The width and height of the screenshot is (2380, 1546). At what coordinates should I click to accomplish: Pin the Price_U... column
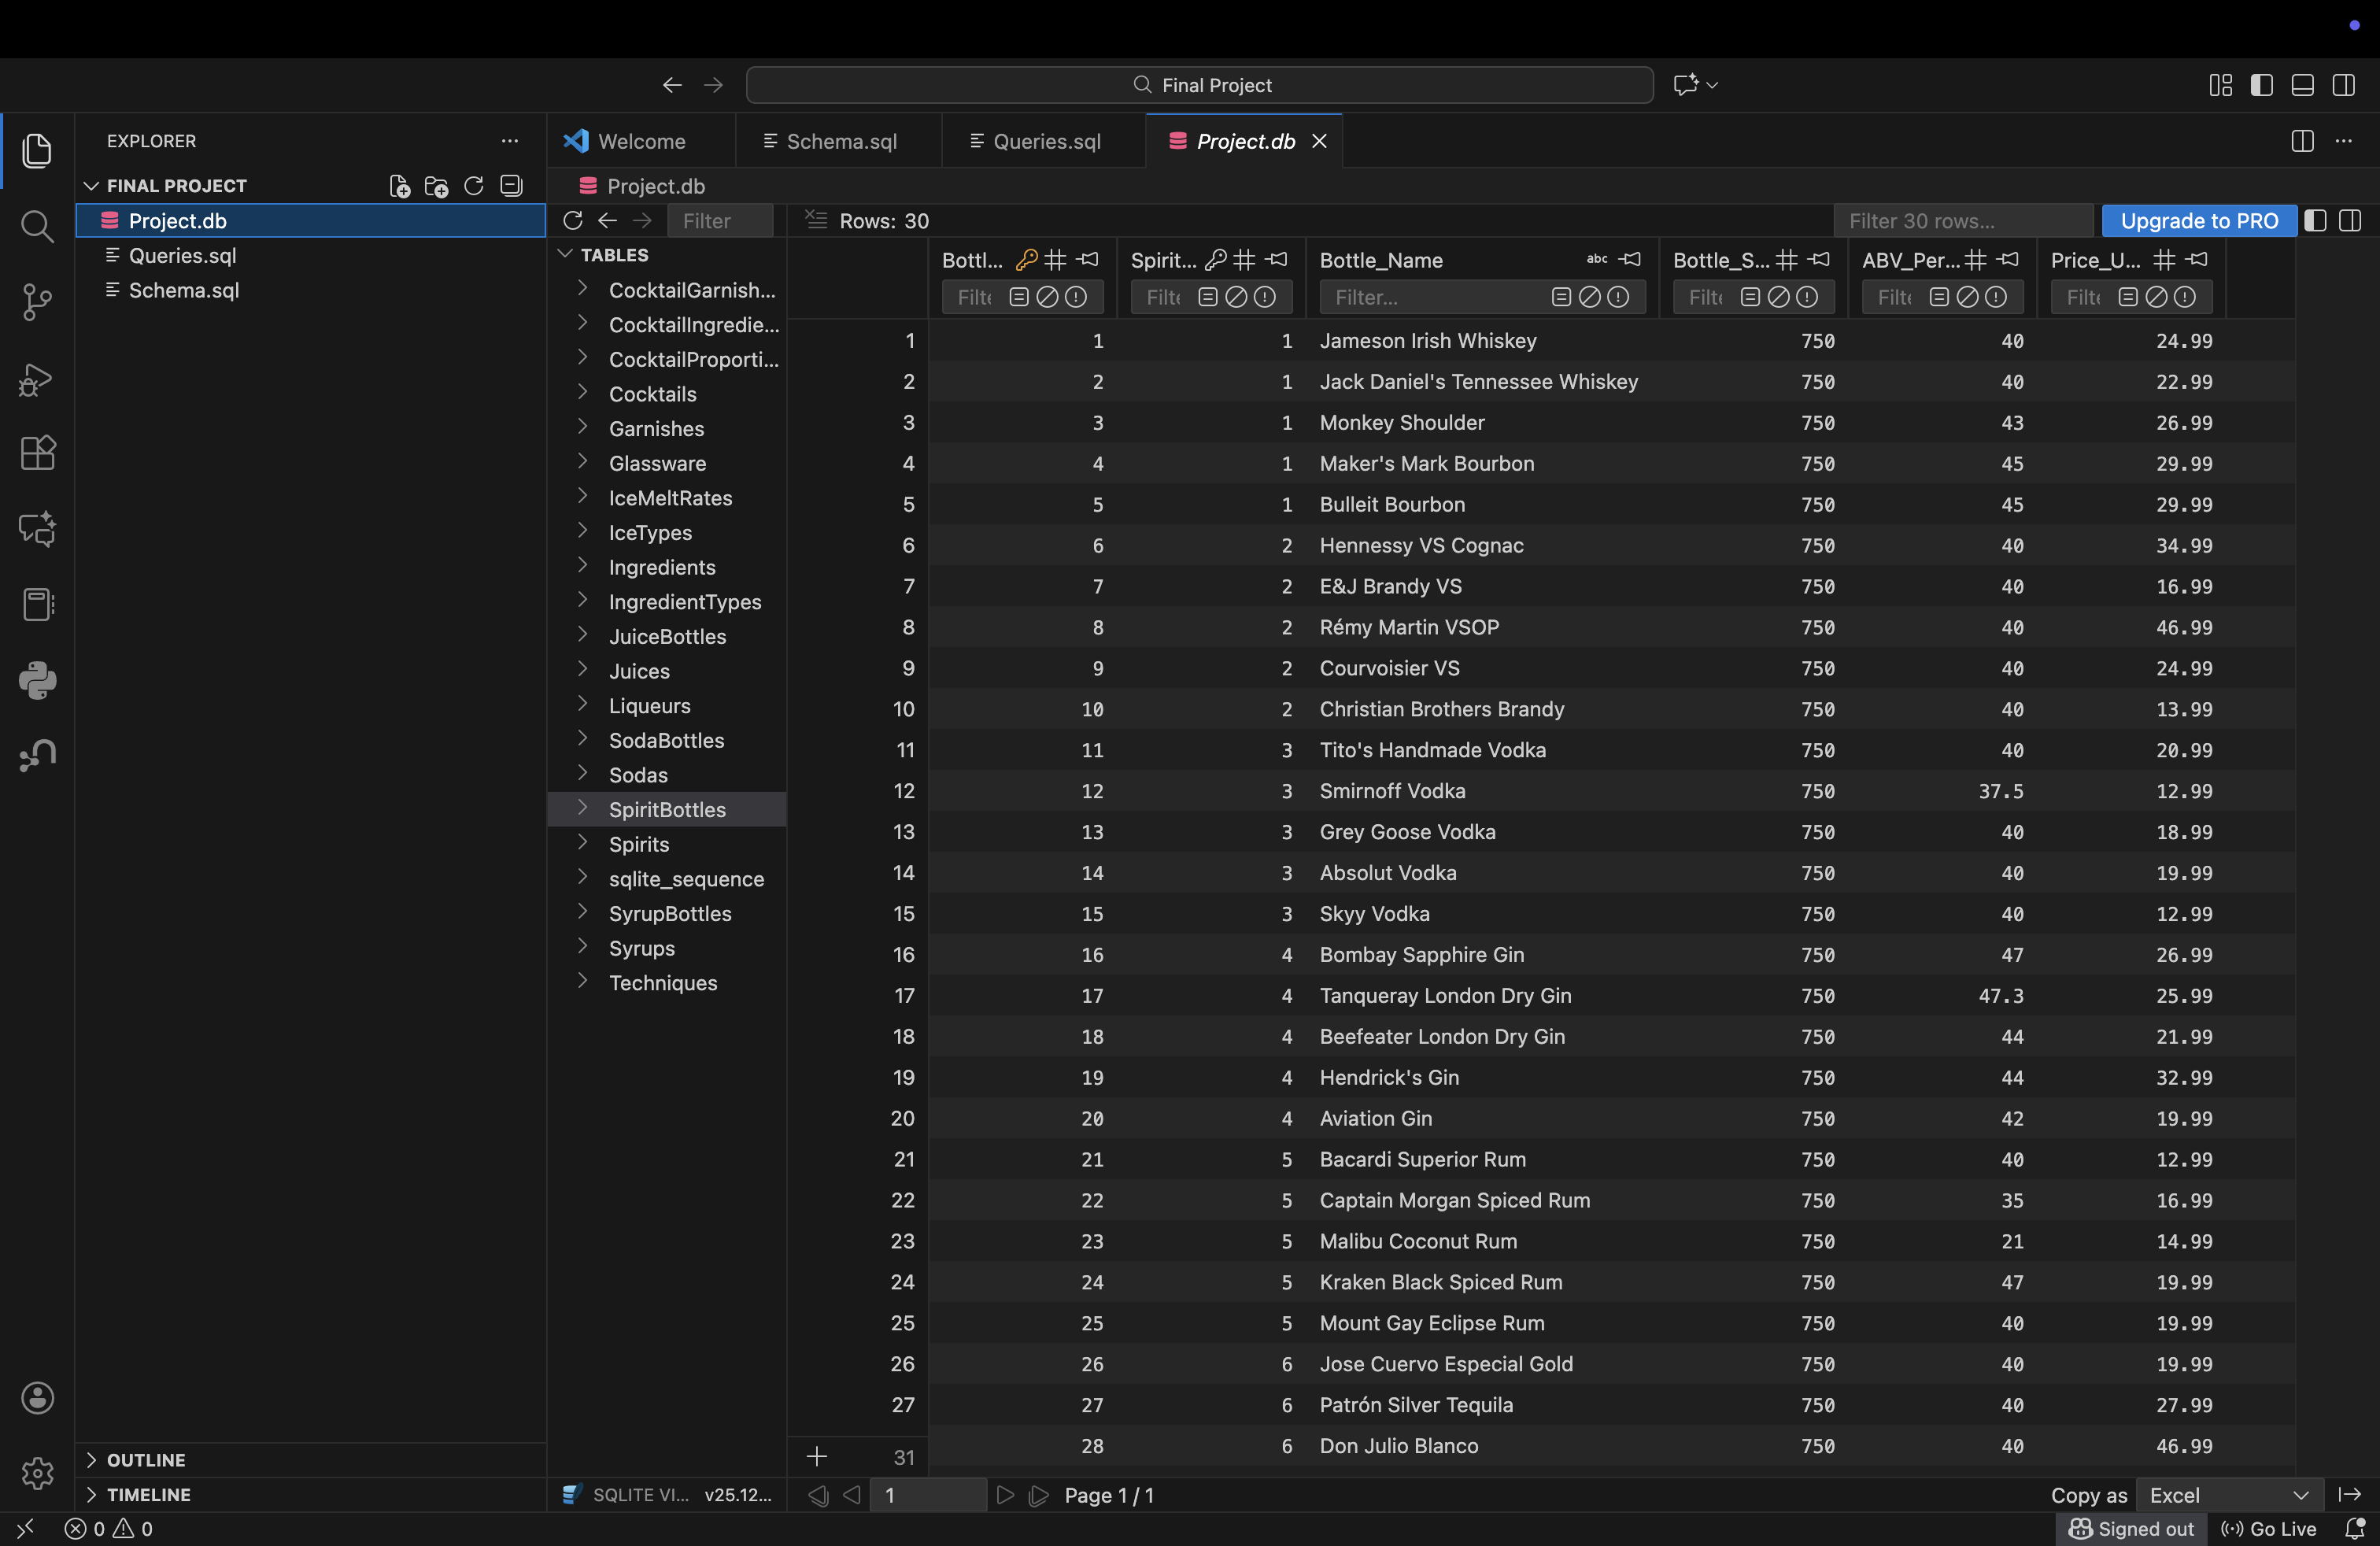pos(2197,260)
